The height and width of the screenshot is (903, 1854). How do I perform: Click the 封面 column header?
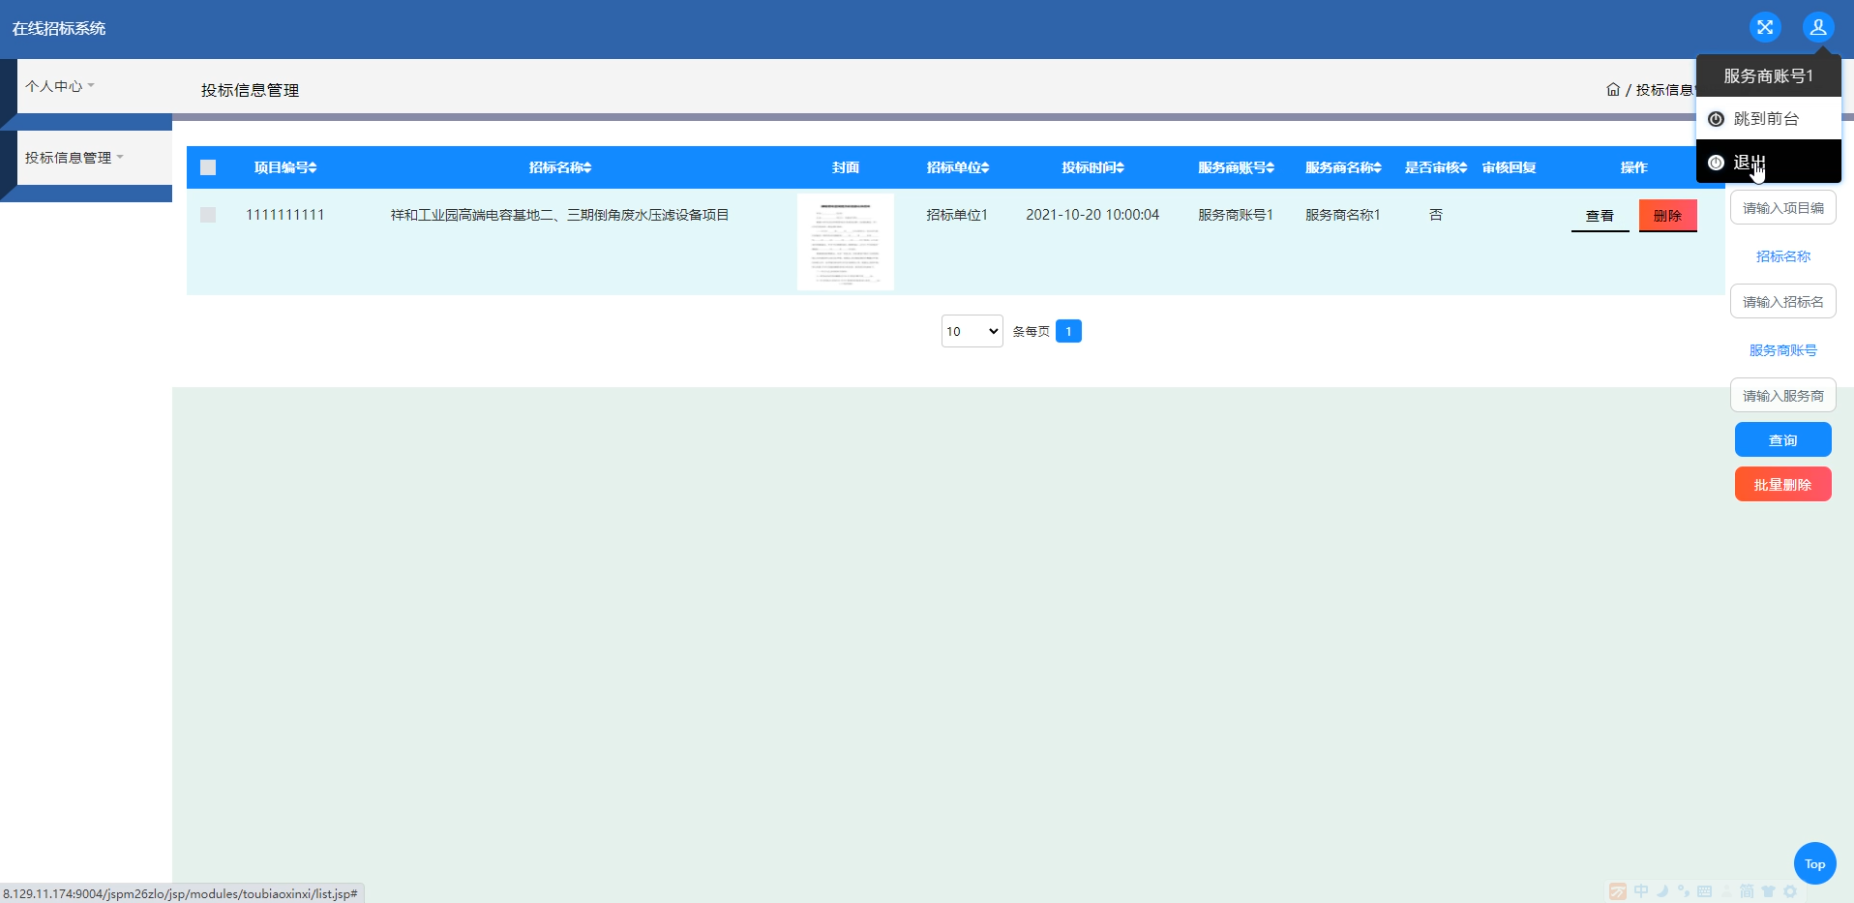click(x=845, y=167)
